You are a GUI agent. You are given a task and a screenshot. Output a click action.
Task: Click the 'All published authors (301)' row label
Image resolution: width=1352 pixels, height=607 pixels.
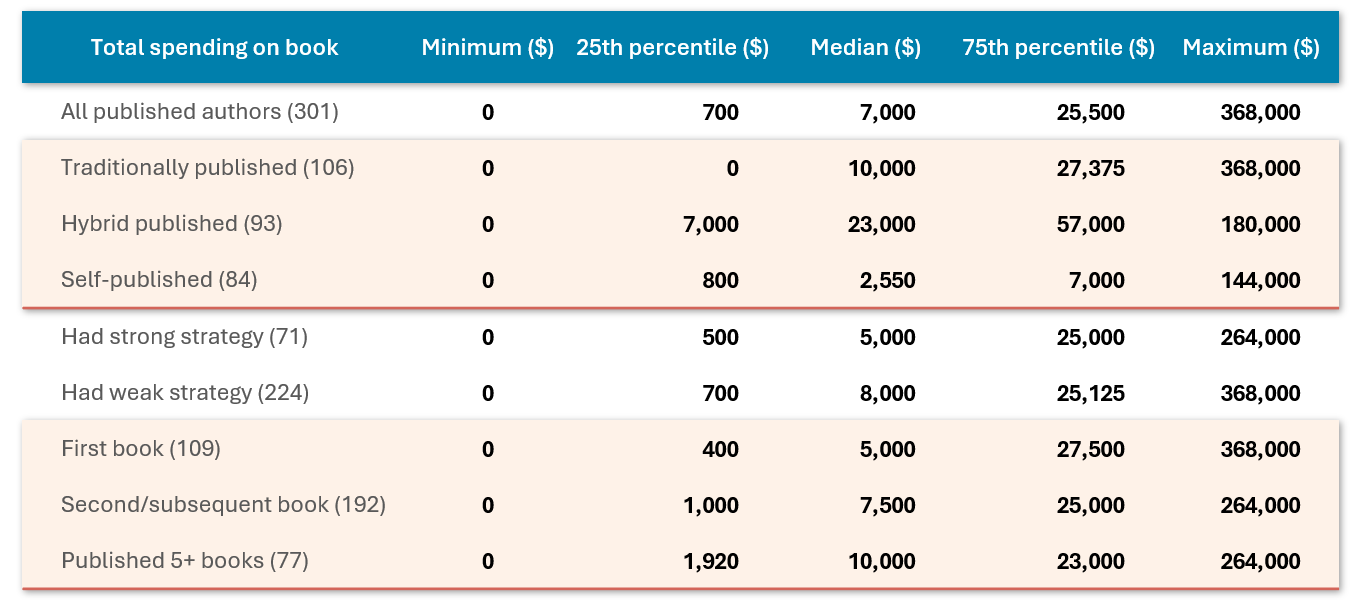pyautogui.click(x=200, y=112)
